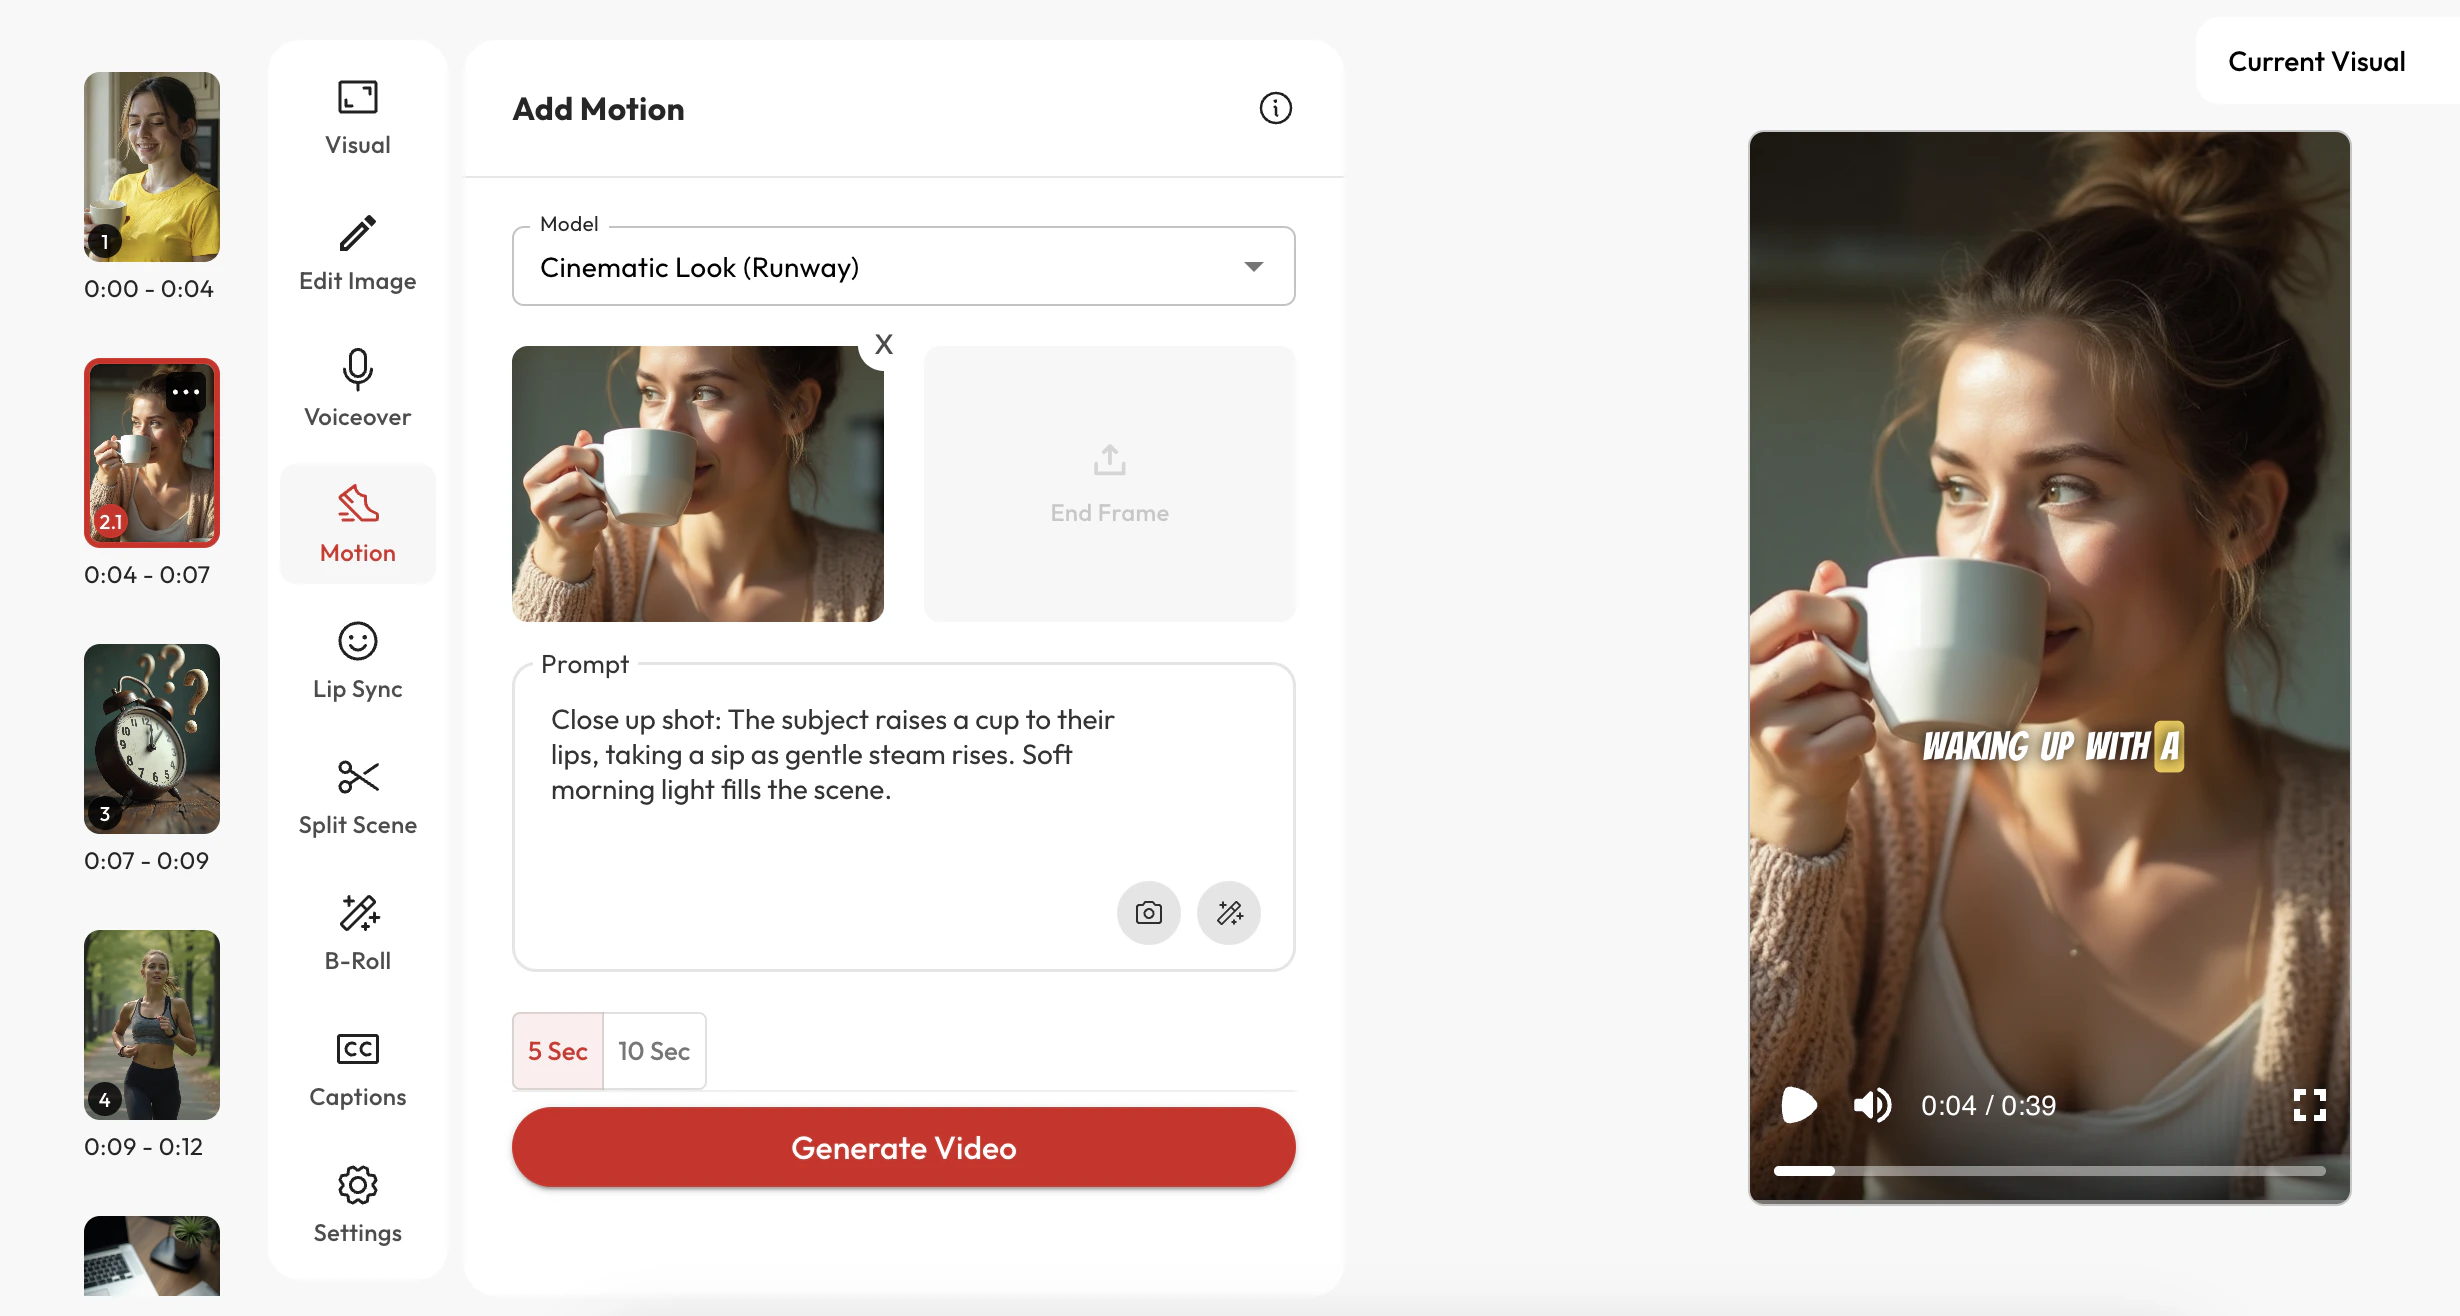Image resolution: width=2460 pixels, height=1316 pixels.
Task: Enhance prompt with the magic wand icon
Action: tap(1229, 913)
